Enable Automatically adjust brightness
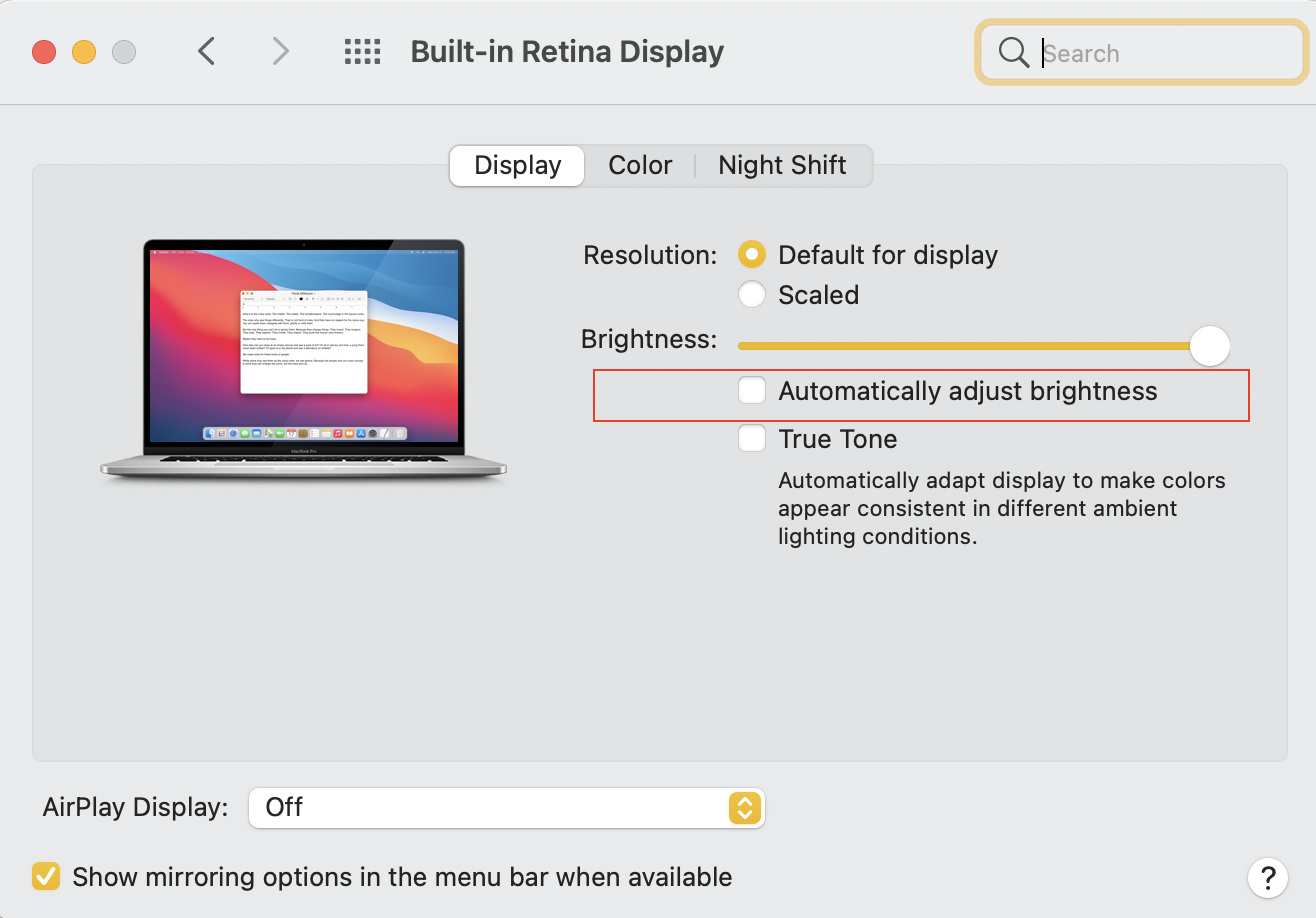Screen dimensions: 1316x918 [751, 390]
